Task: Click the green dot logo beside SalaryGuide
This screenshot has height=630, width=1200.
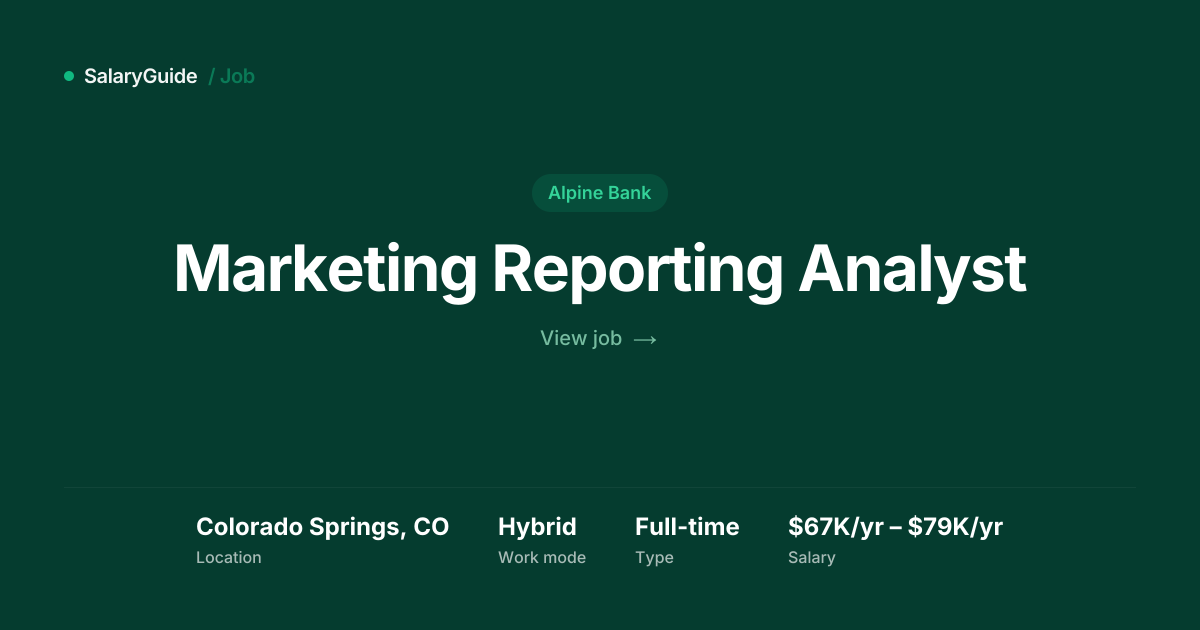Action: pos(69,76)
